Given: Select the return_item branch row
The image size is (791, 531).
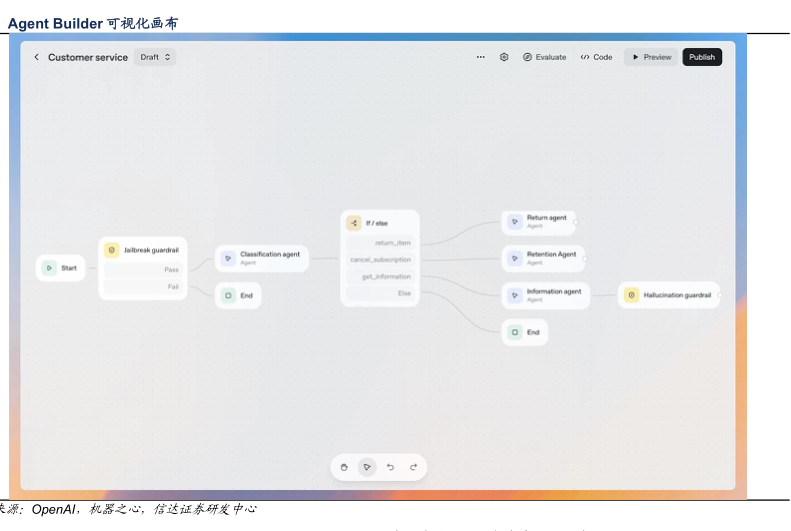Looking at the screenshot, I should (380, 243).
